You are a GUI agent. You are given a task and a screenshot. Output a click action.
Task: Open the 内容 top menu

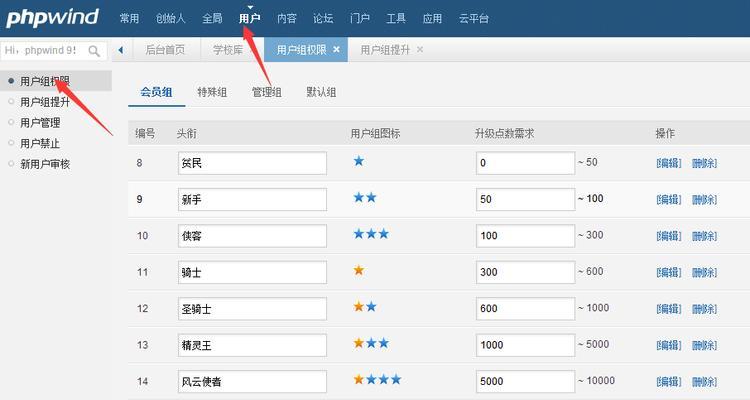(x=287, y=19)
